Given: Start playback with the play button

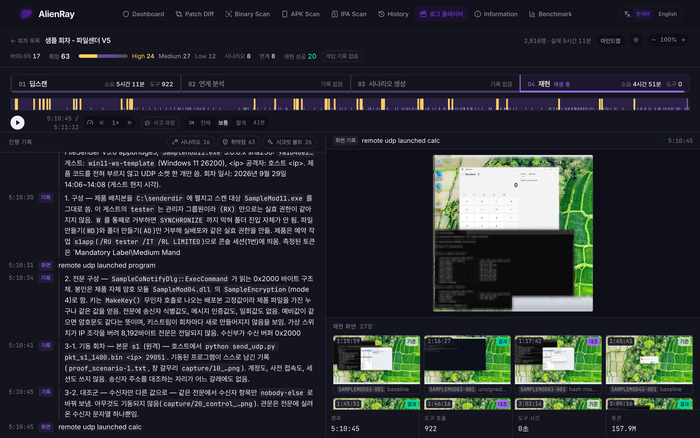Looking at the screenshot, I should pyautogui.click(x=17, y=122).
